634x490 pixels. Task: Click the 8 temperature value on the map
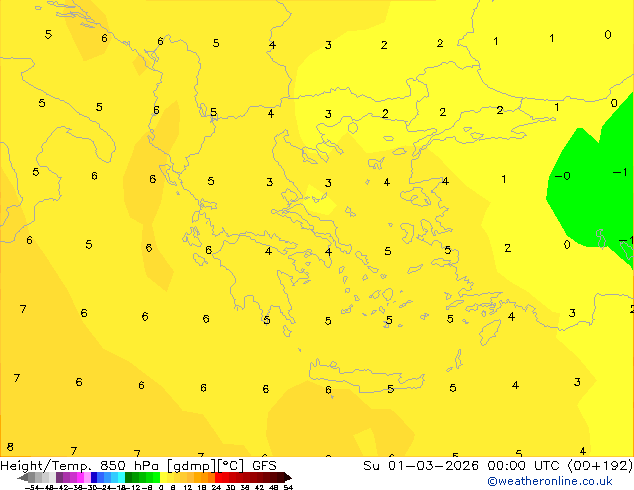pyautogui.click(x=10, y=447)
